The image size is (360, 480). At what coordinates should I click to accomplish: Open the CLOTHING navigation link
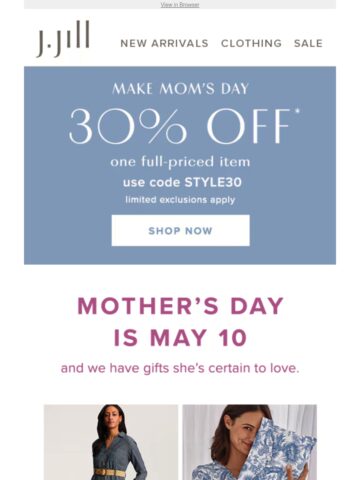(x=251, y=43)
